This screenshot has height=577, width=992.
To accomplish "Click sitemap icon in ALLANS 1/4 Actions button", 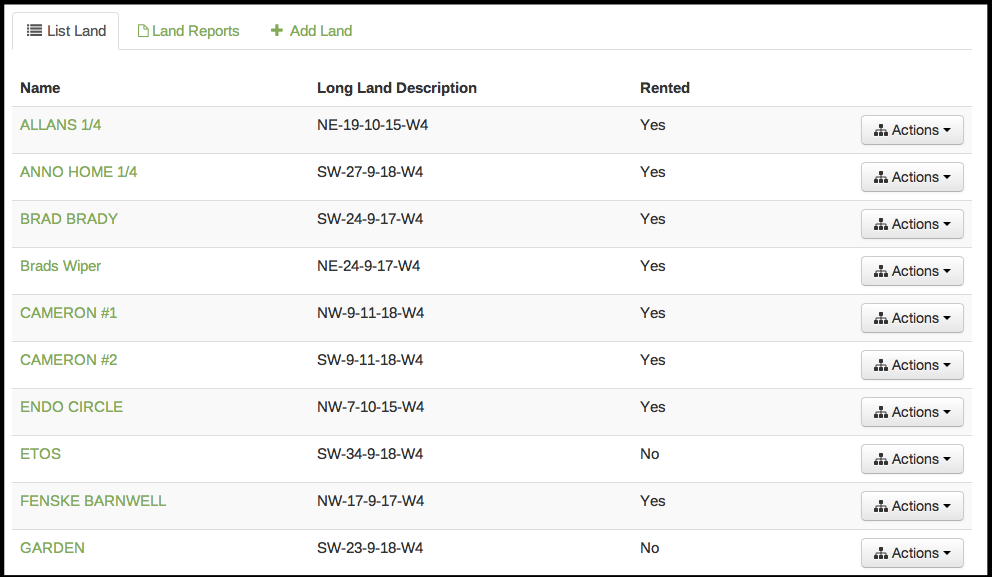I will pyautogui.click(x=881, y=131).
